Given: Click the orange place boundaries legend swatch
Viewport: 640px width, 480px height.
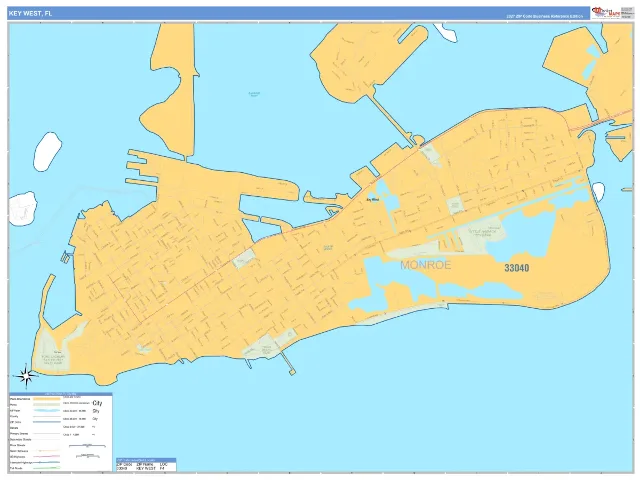Looking at the screenshot, I should [47, 399].
